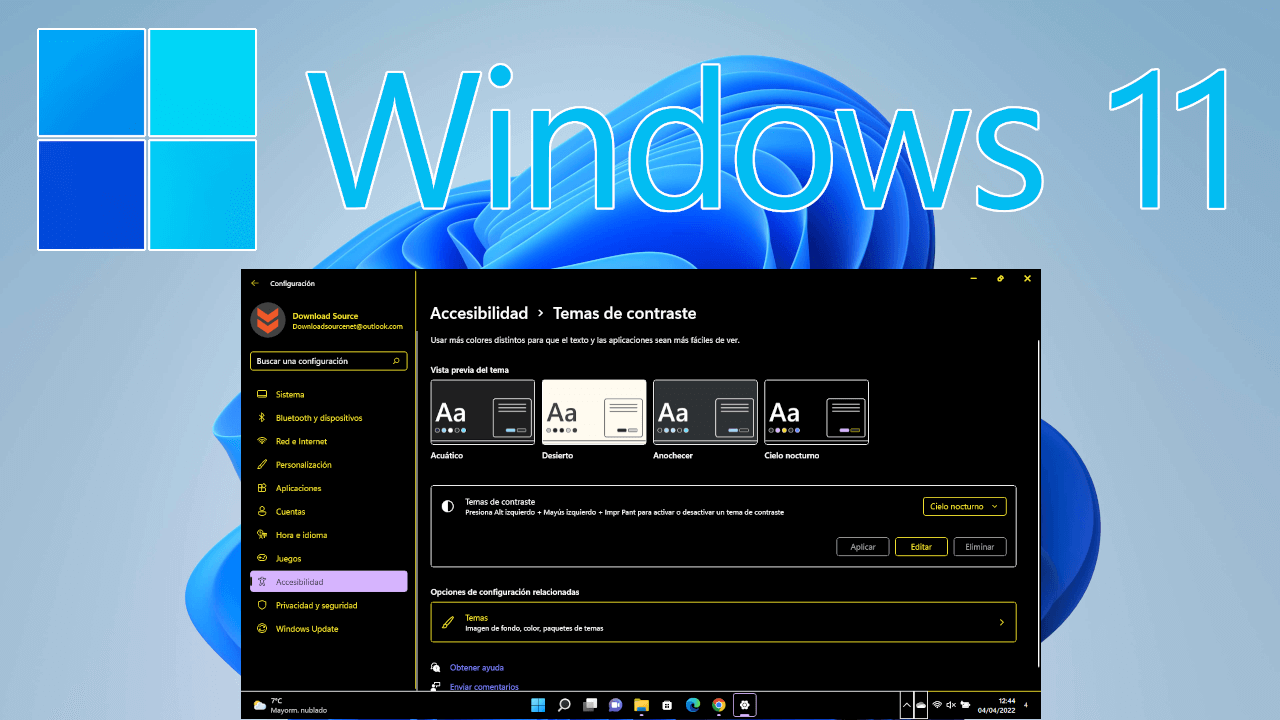Image resolution: width=1280 pixels, height=720 pixels.
Task: Click the settings window vertical scrollbar
Action: coord(1038,505)
